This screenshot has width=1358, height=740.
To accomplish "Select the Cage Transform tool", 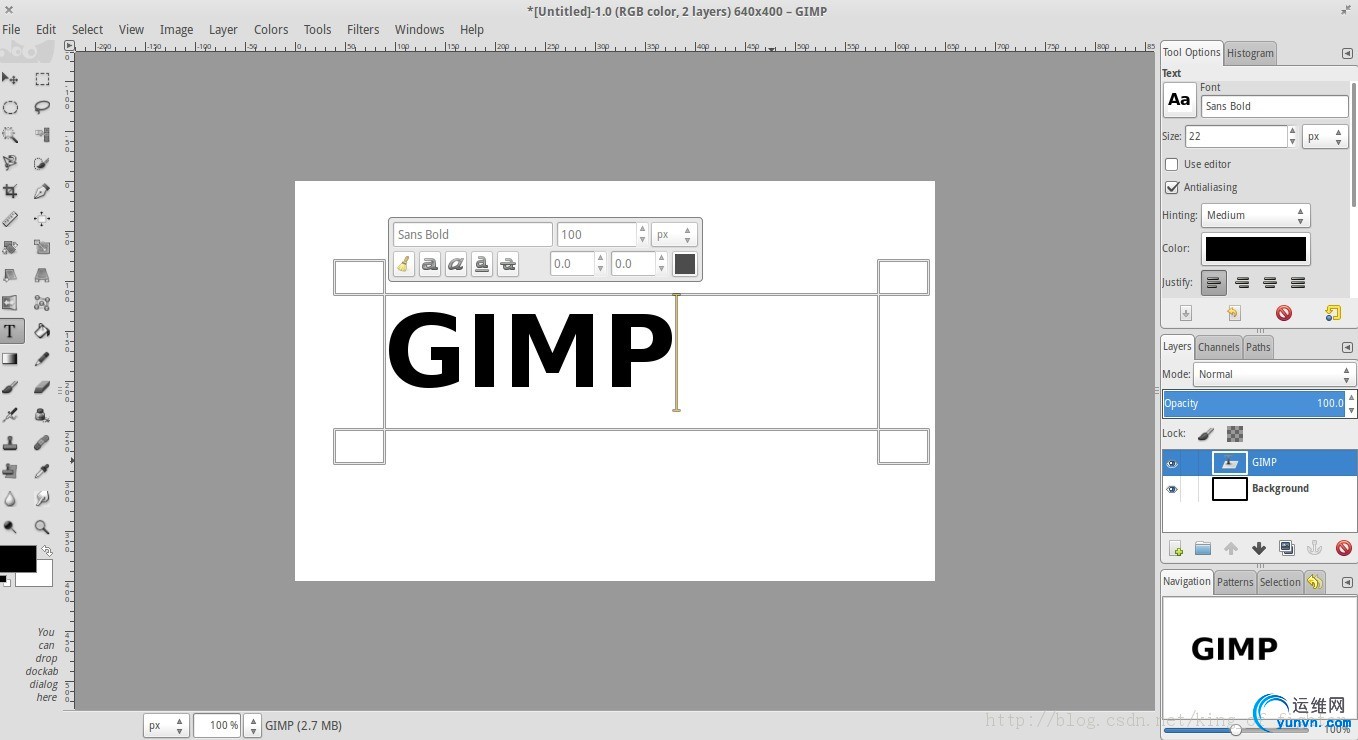I will (x=42, y=303).
